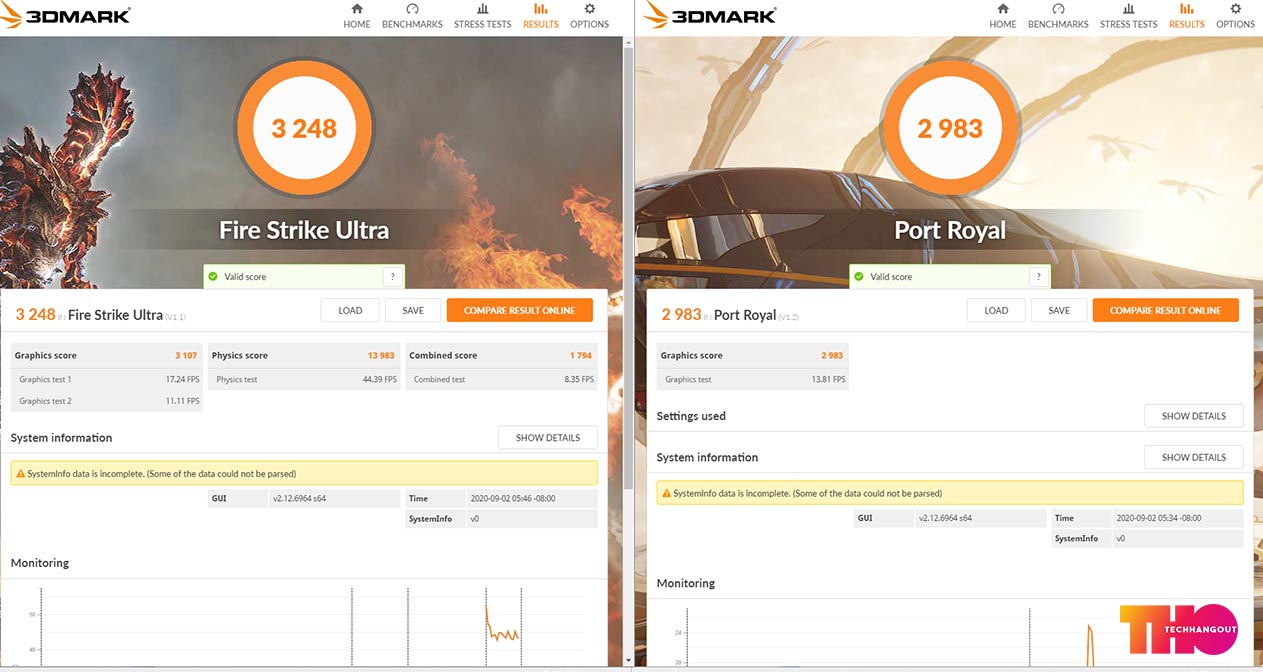
Task: Select RESULTS in the Port Royal window
Action: click(1187, 16)
